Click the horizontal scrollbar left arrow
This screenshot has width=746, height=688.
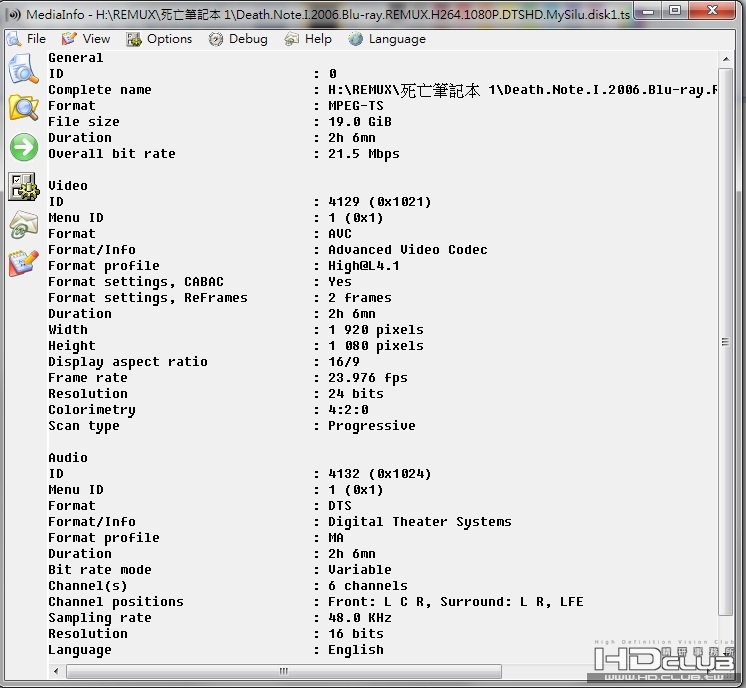point(56,671)
